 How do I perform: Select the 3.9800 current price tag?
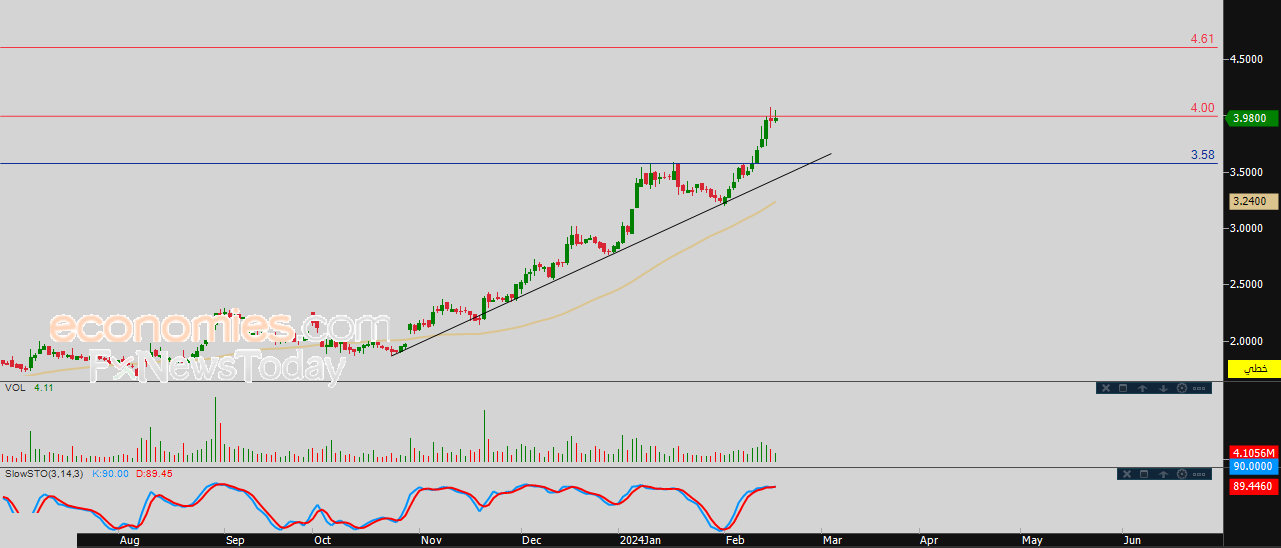pyautogui.click(x=1254, y=118)
